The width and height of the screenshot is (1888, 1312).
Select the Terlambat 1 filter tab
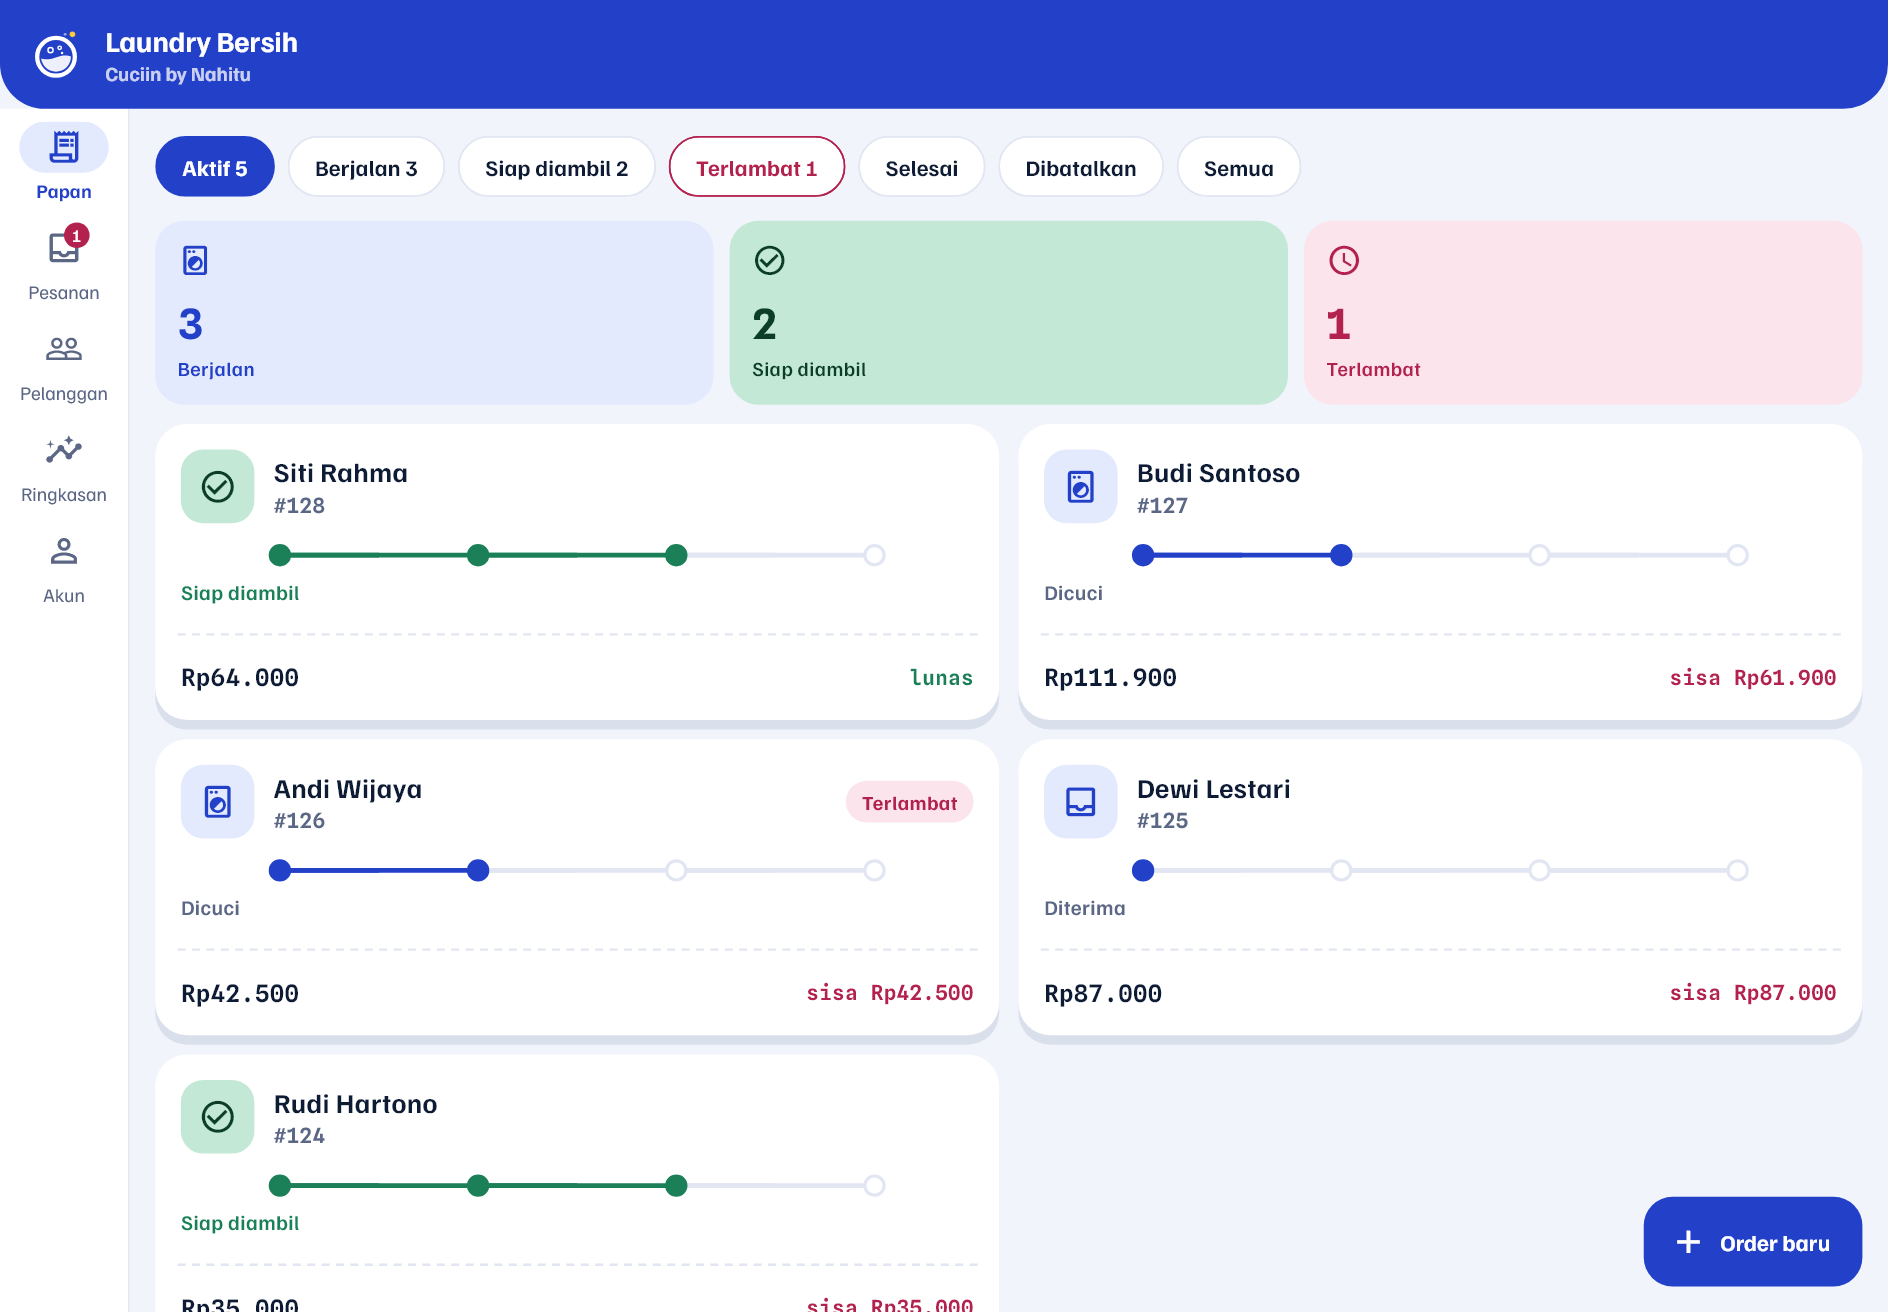[x=757, y=167]
